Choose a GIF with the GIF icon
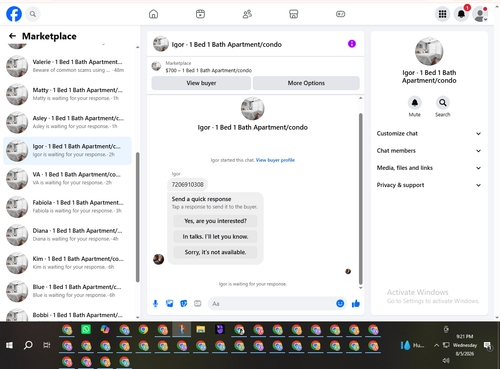The width and height of the screenshot is (500, 369). coord(198,303)
